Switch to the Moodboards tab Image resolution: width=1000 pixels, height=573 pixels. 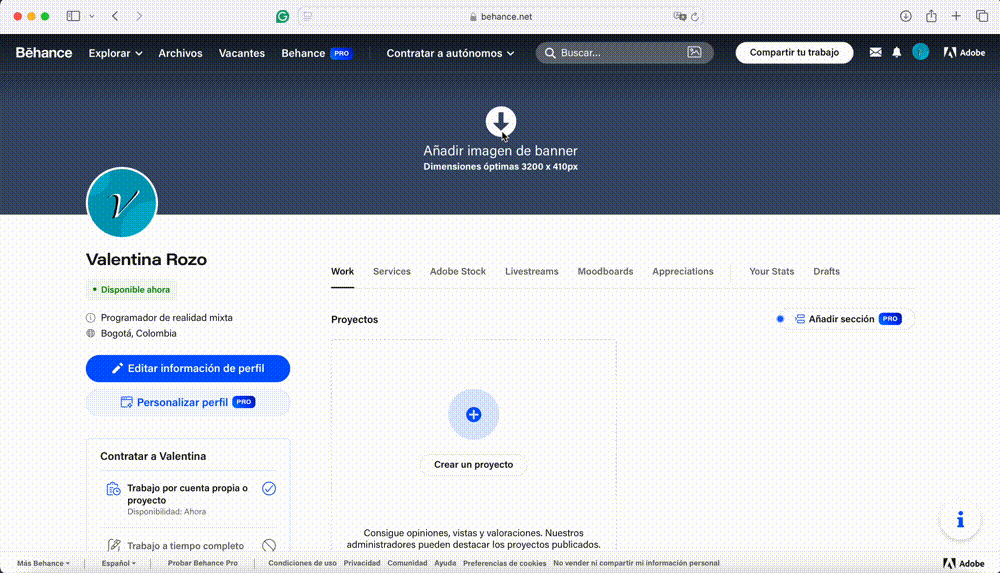(x=605, y=271)
